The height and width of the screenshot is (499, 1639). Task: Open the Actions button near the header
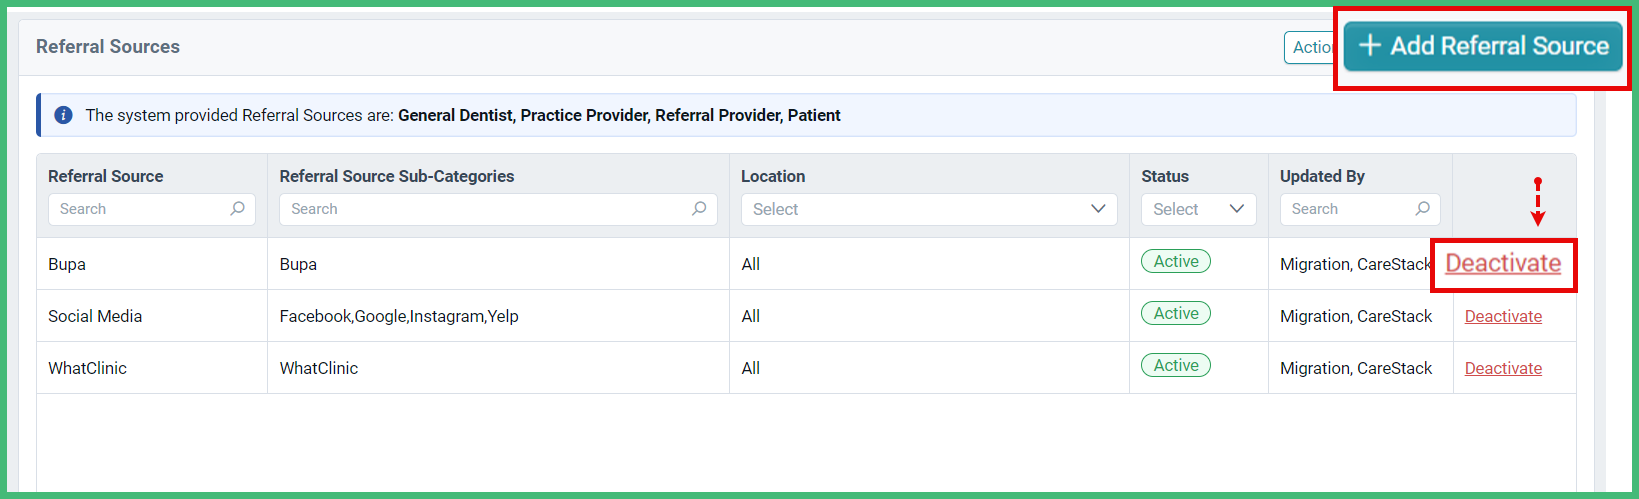click(1311, 47)
